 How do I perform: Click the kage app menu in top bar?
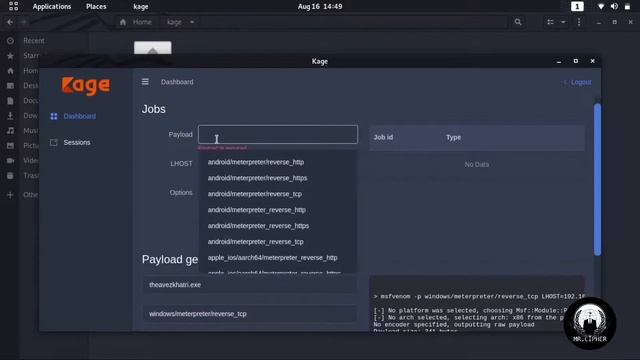141,7
